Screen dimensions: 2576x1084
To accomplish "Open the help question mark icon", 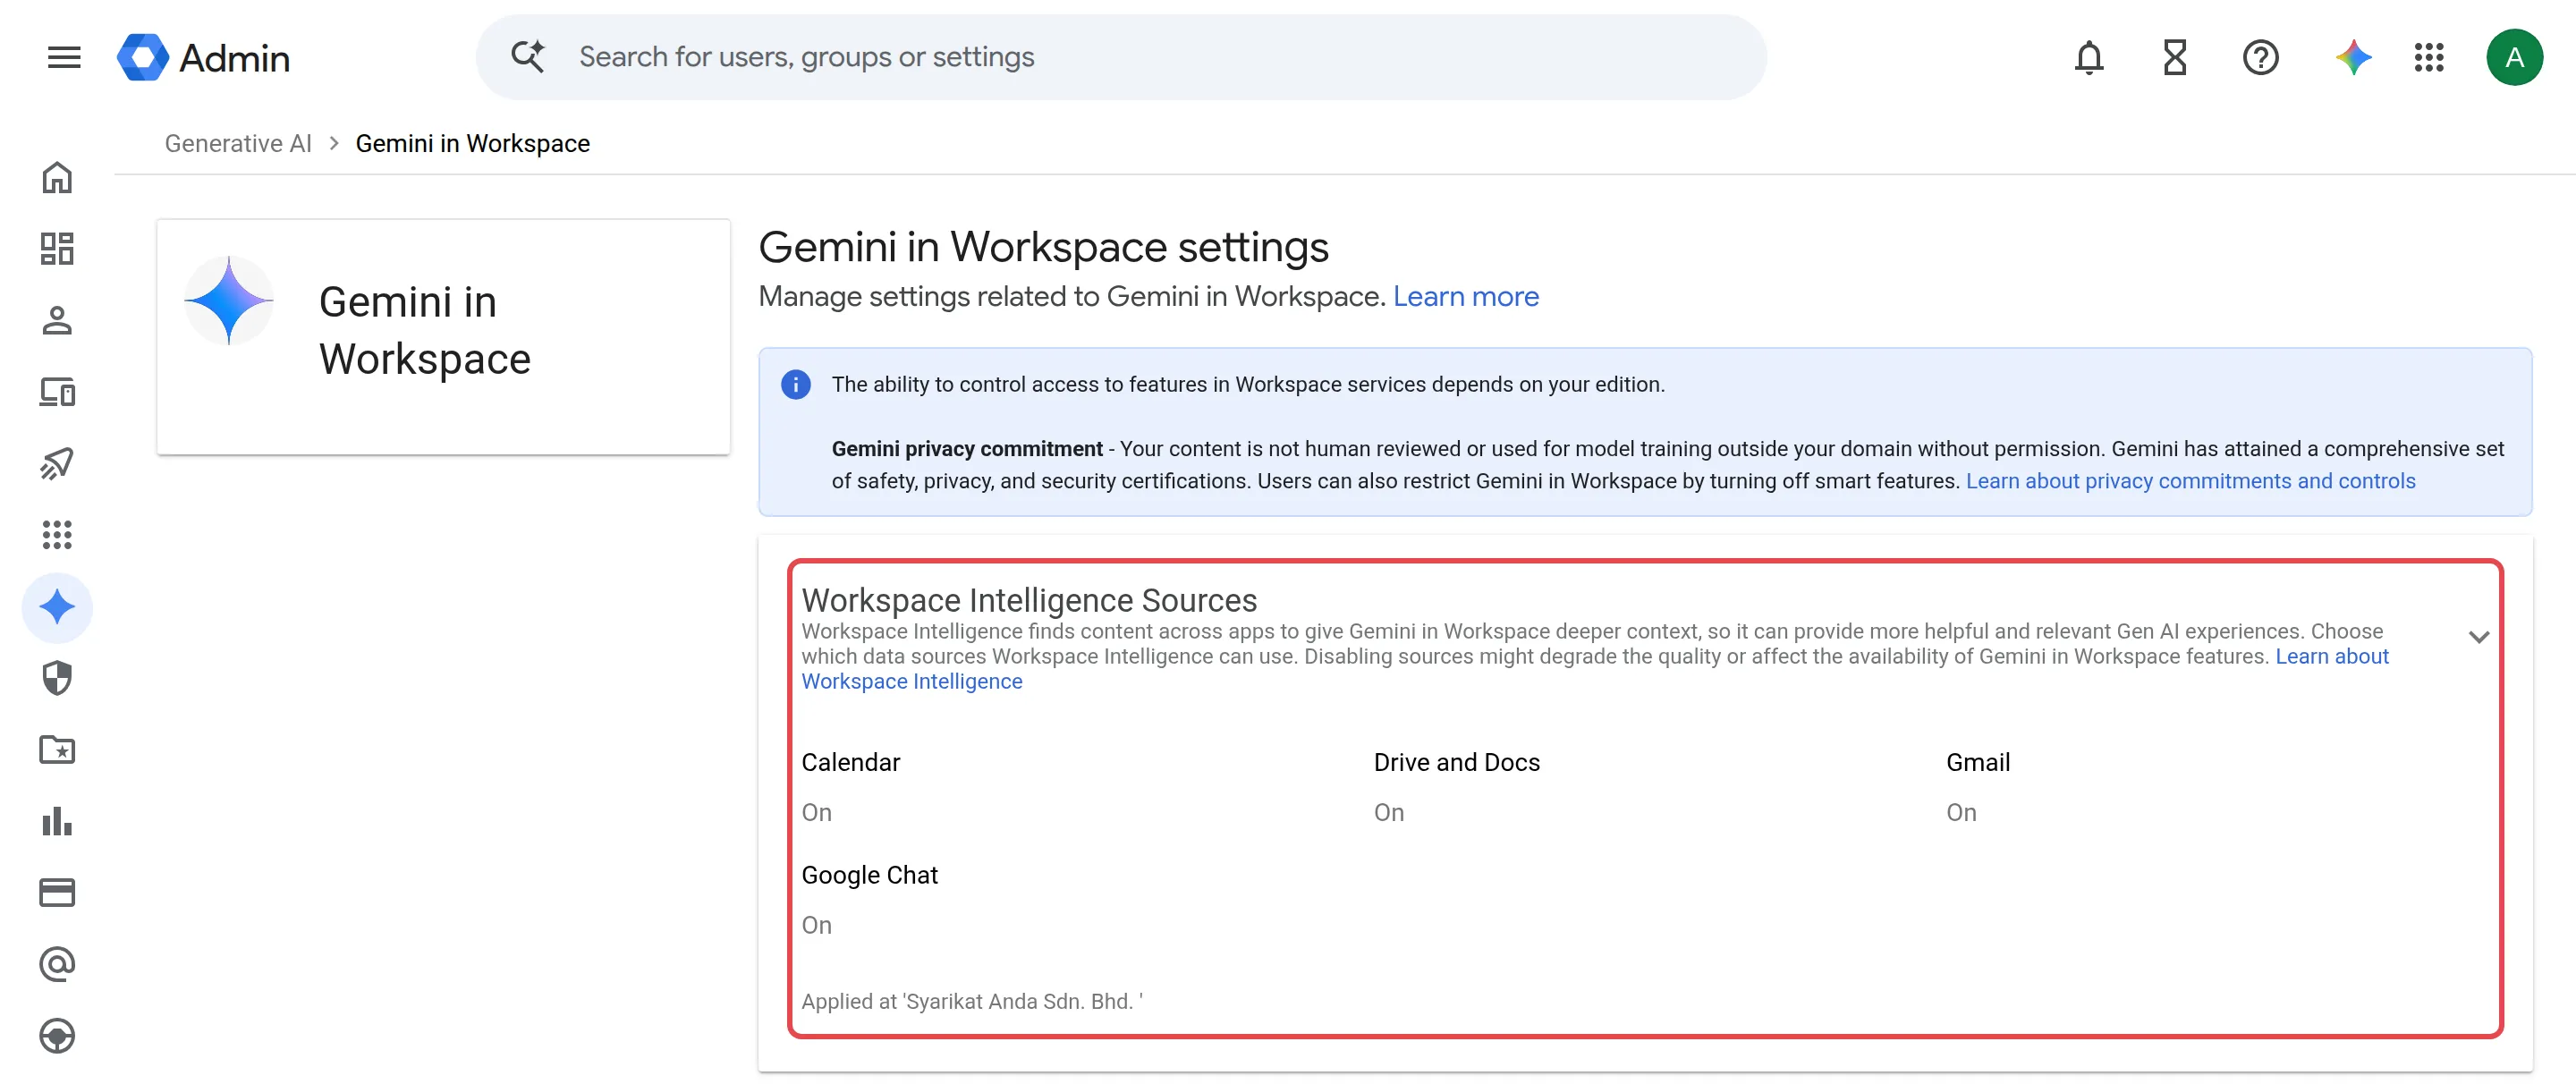I will 2260,57.
